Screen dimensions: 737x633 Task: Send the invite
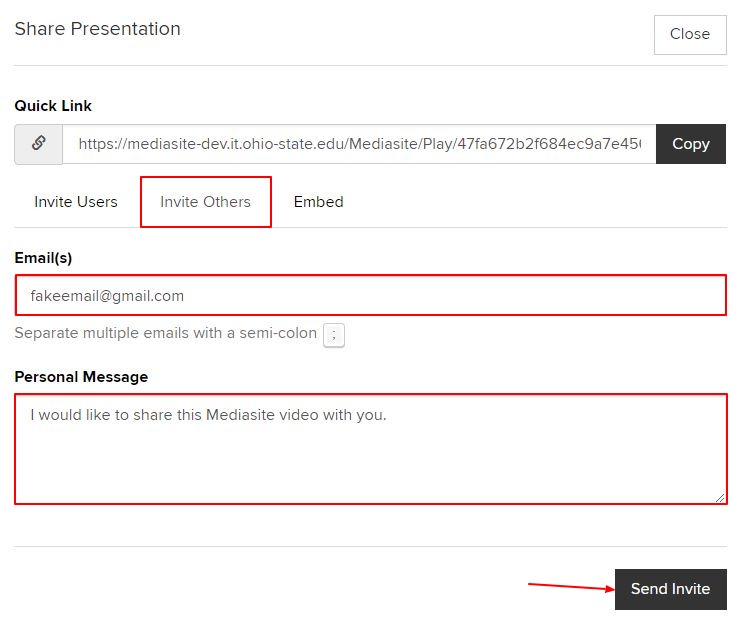(x=670, y=589)
